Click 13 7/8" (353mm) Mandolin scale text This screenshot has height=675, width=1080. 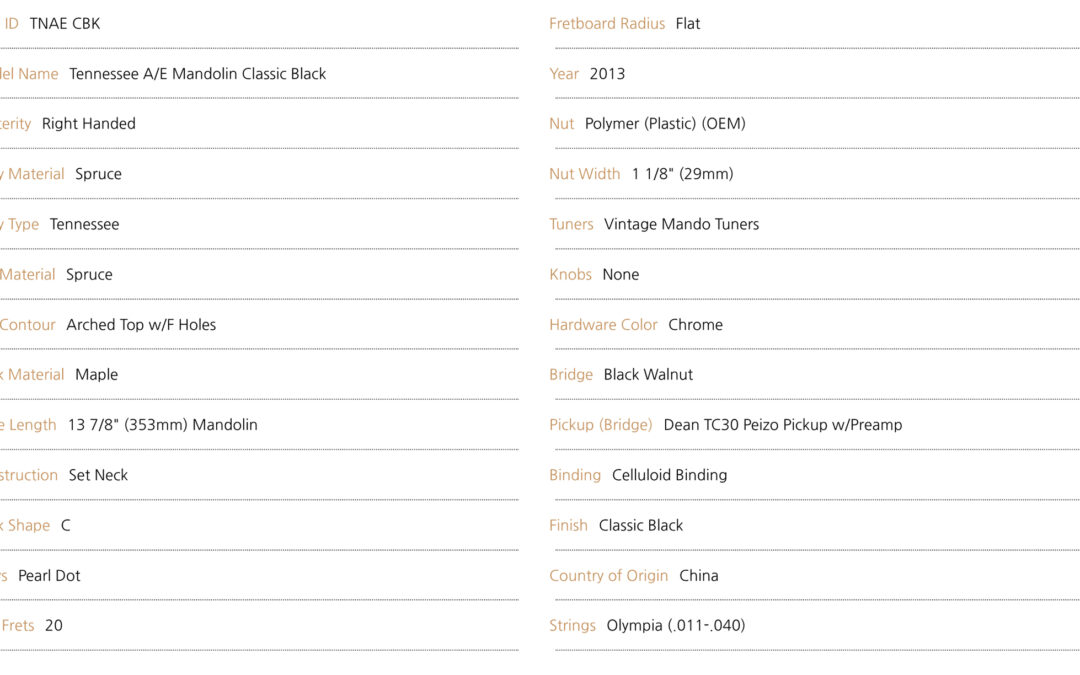(163, 425)
